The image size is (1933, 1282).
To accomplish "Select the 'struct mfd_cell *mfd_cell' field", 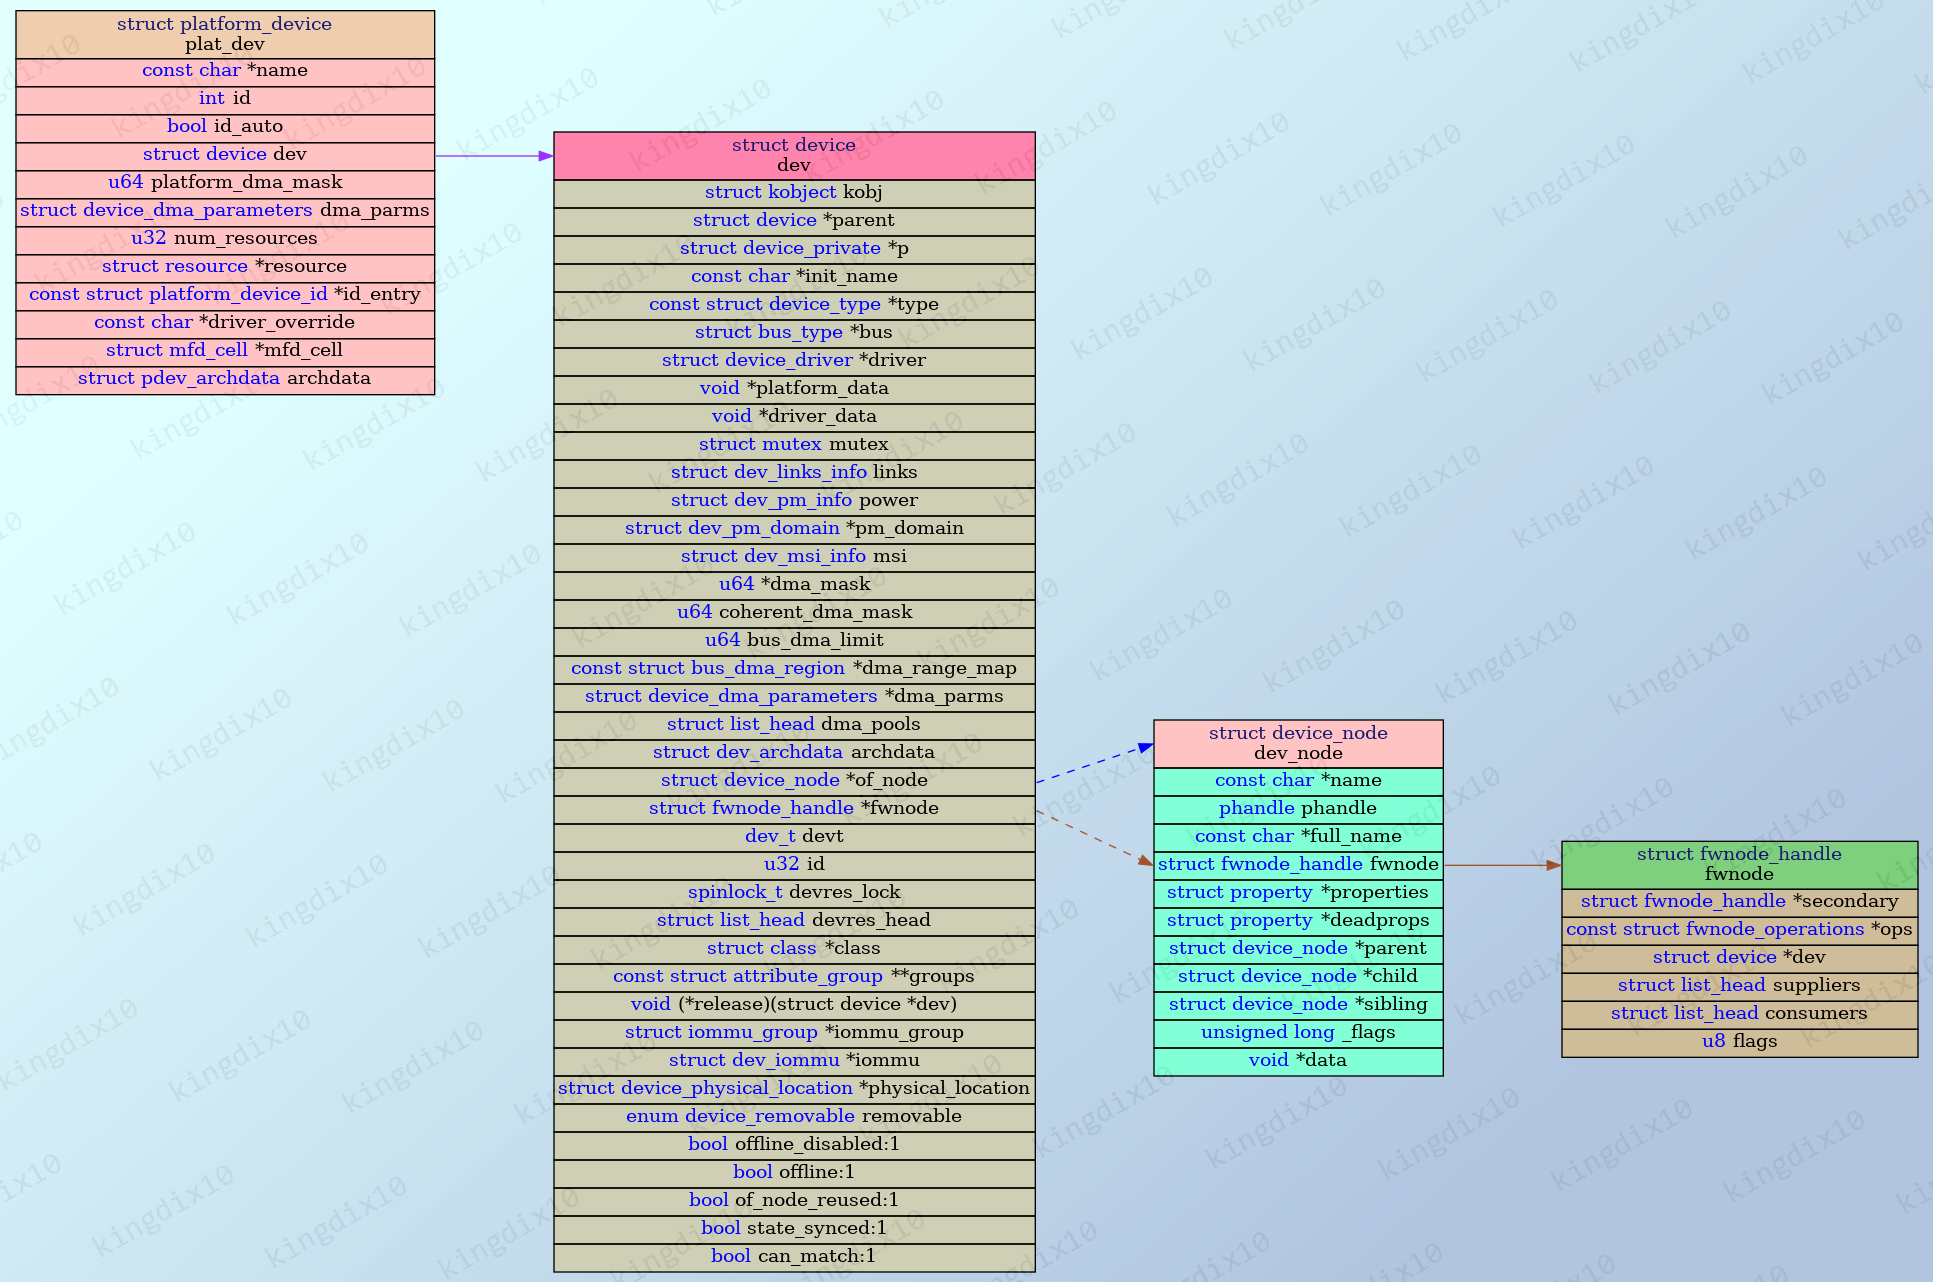I will coord(225,352).
